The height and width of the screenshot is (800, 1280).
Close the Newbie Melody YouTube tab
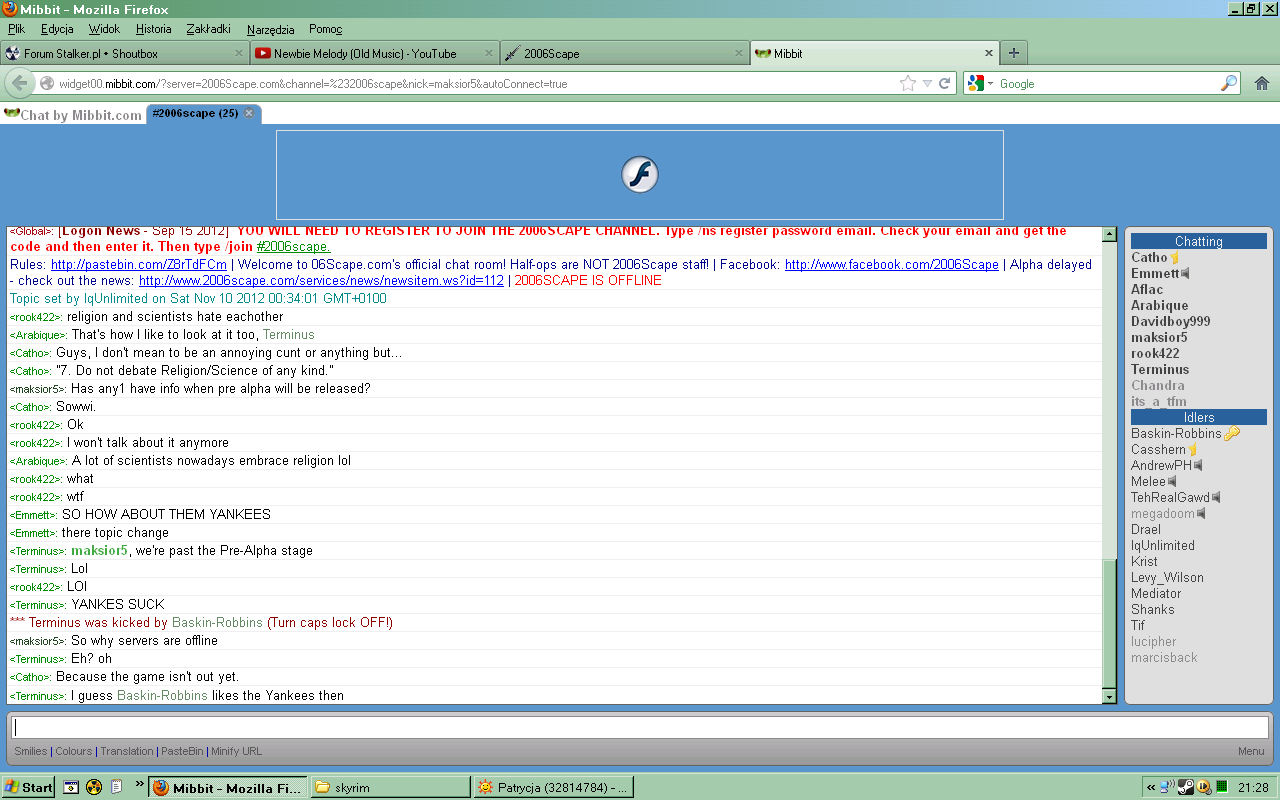[x=489, y=53]
